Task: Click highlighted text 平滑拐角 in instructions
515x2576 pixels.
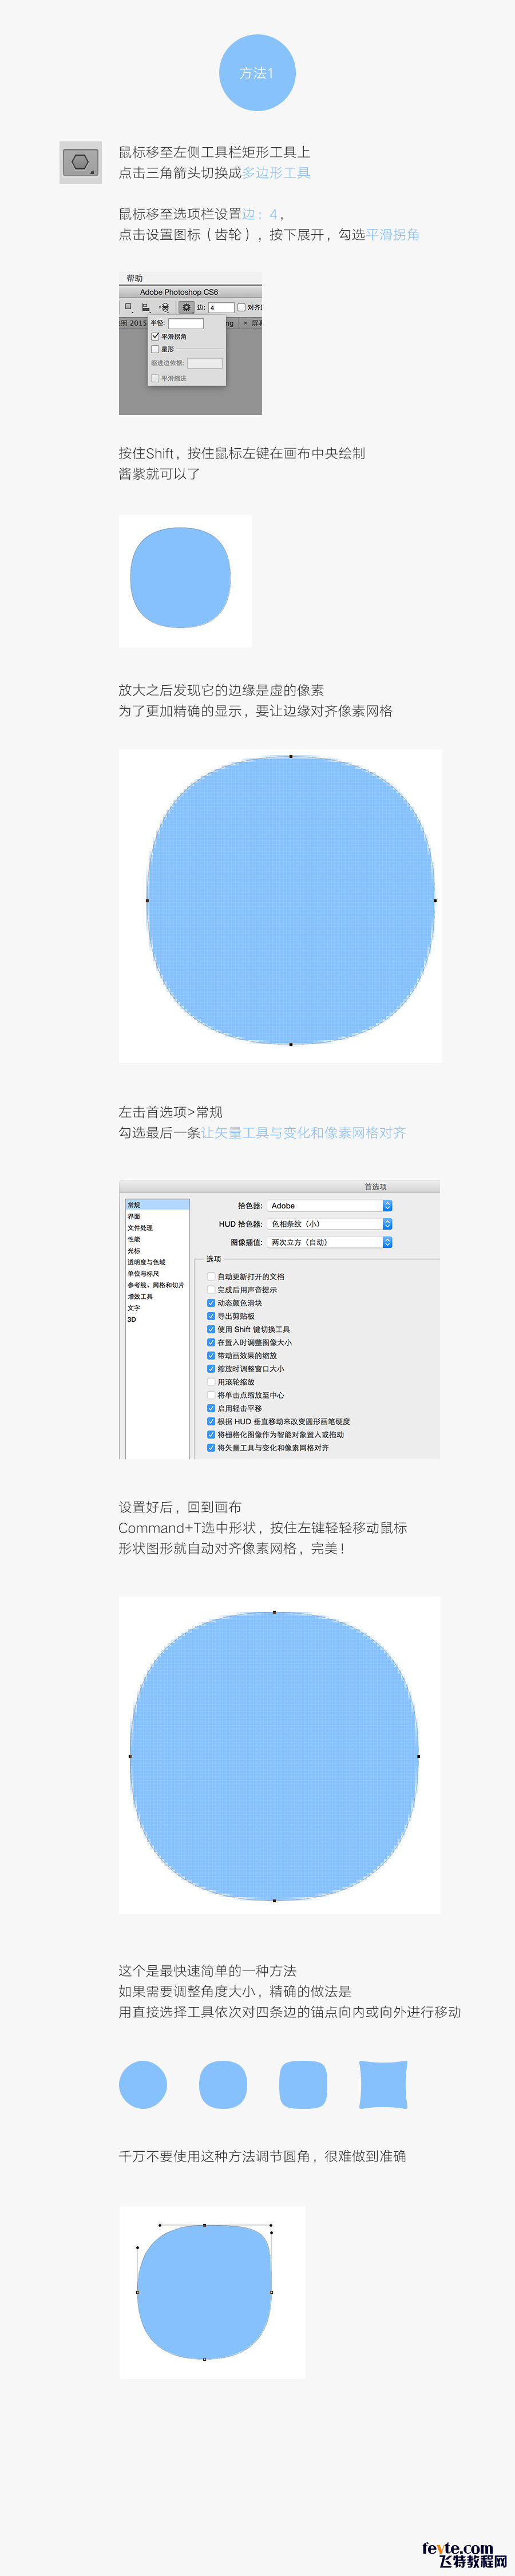Action: (393, 235)
